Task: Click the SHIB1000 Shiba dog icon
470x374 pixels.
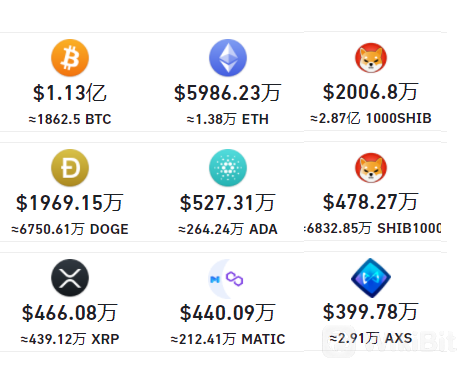Action: (371, 168)
